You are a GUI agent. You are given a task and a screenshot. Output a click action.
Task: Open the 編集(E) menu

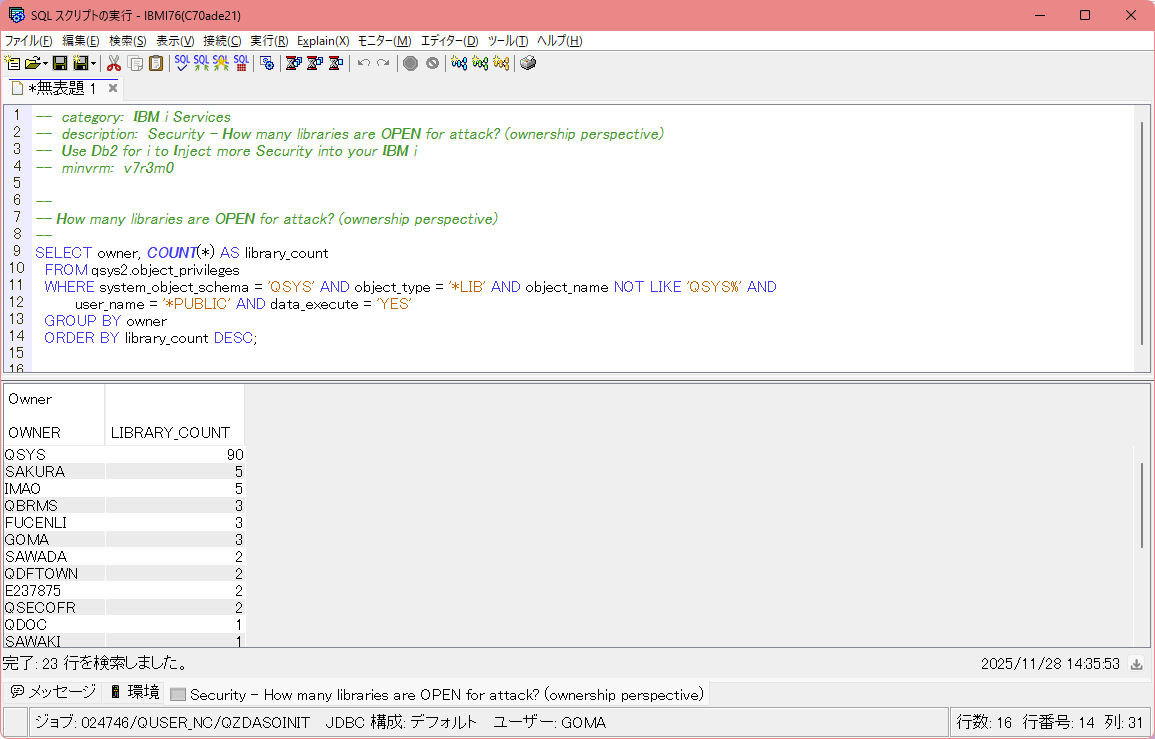81,41
